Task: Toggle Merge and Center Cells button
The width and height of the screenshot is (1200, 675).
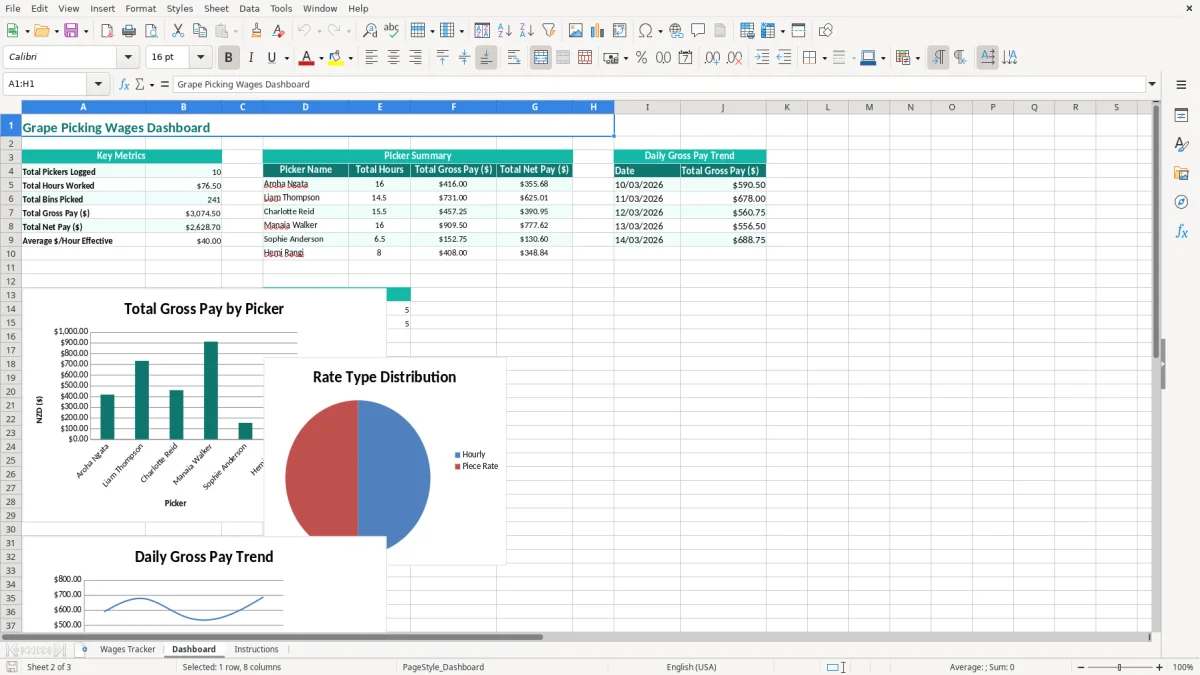Action: [541, 58]
